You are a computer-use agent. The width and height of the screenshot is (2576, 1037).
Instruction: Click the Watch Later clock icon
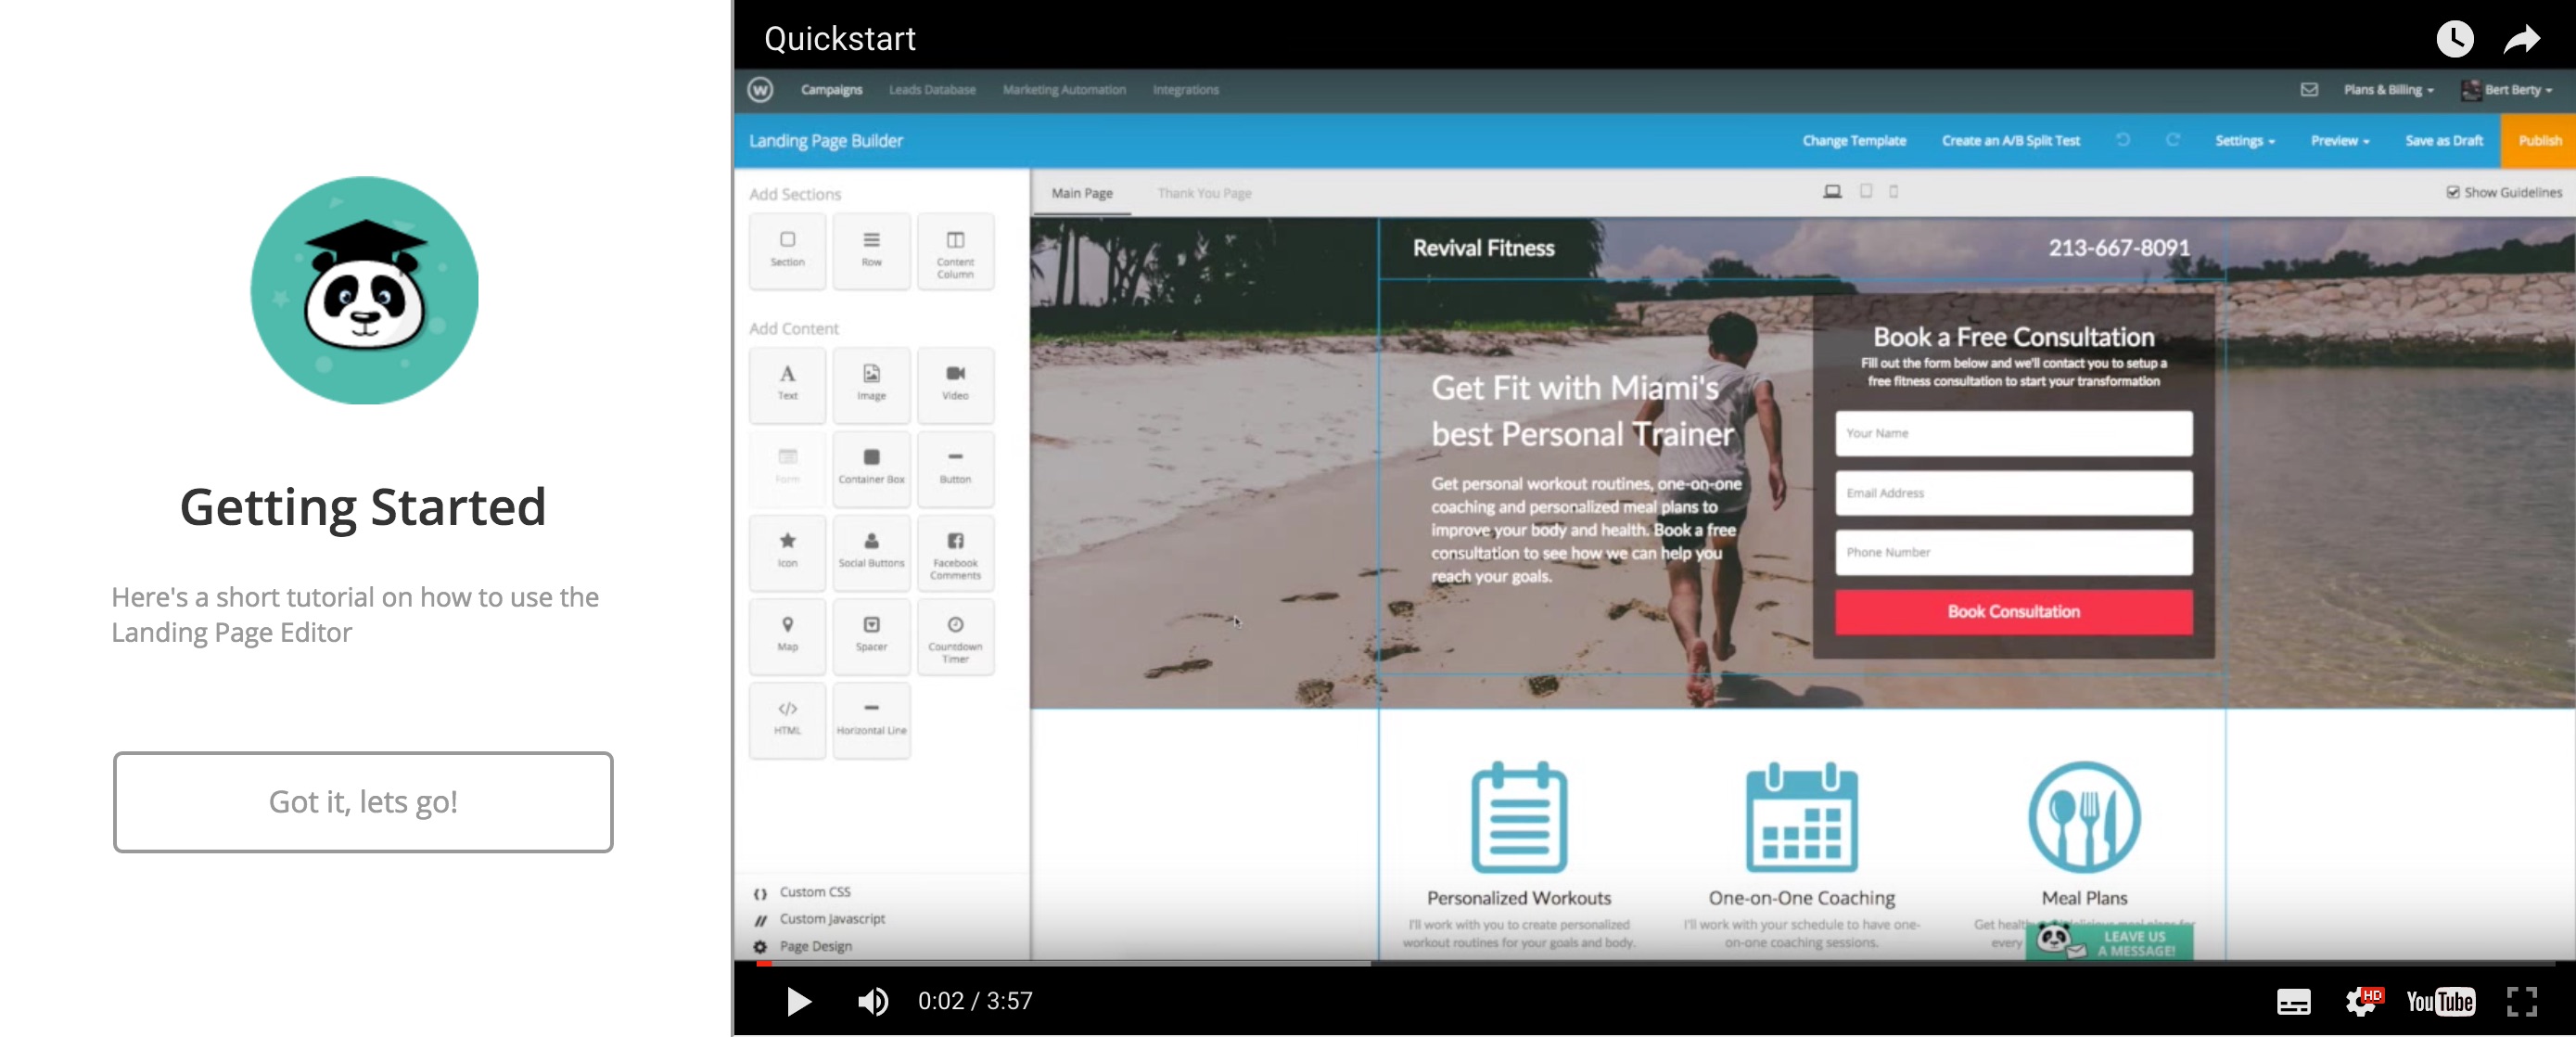point(2454,39)
